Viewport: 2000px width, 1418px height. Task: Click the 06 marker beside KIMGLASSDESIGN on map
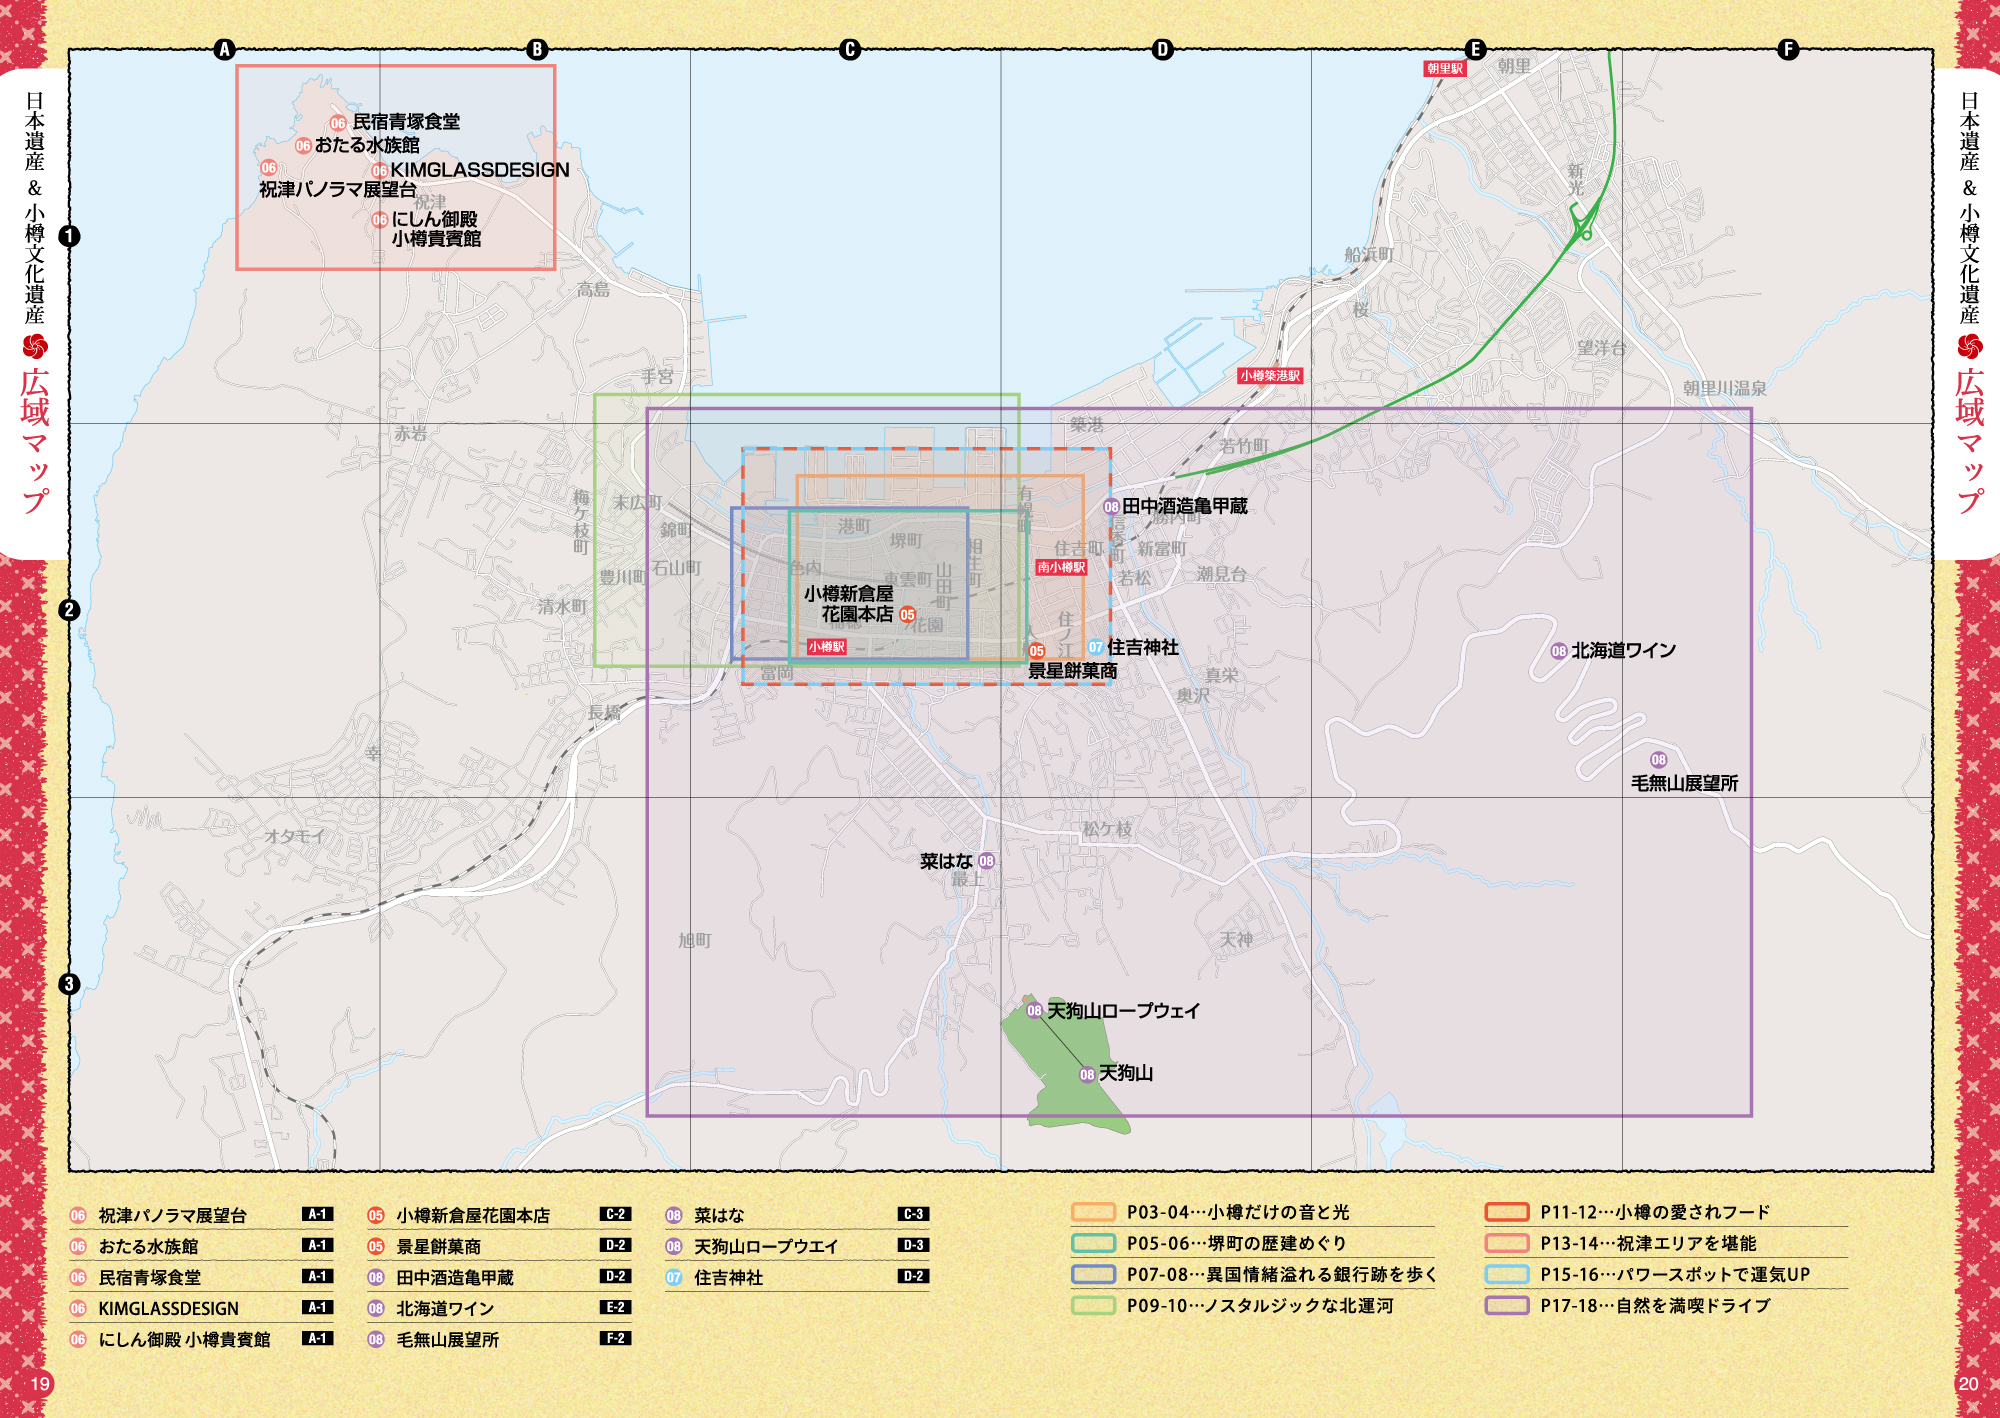(379, 171)
